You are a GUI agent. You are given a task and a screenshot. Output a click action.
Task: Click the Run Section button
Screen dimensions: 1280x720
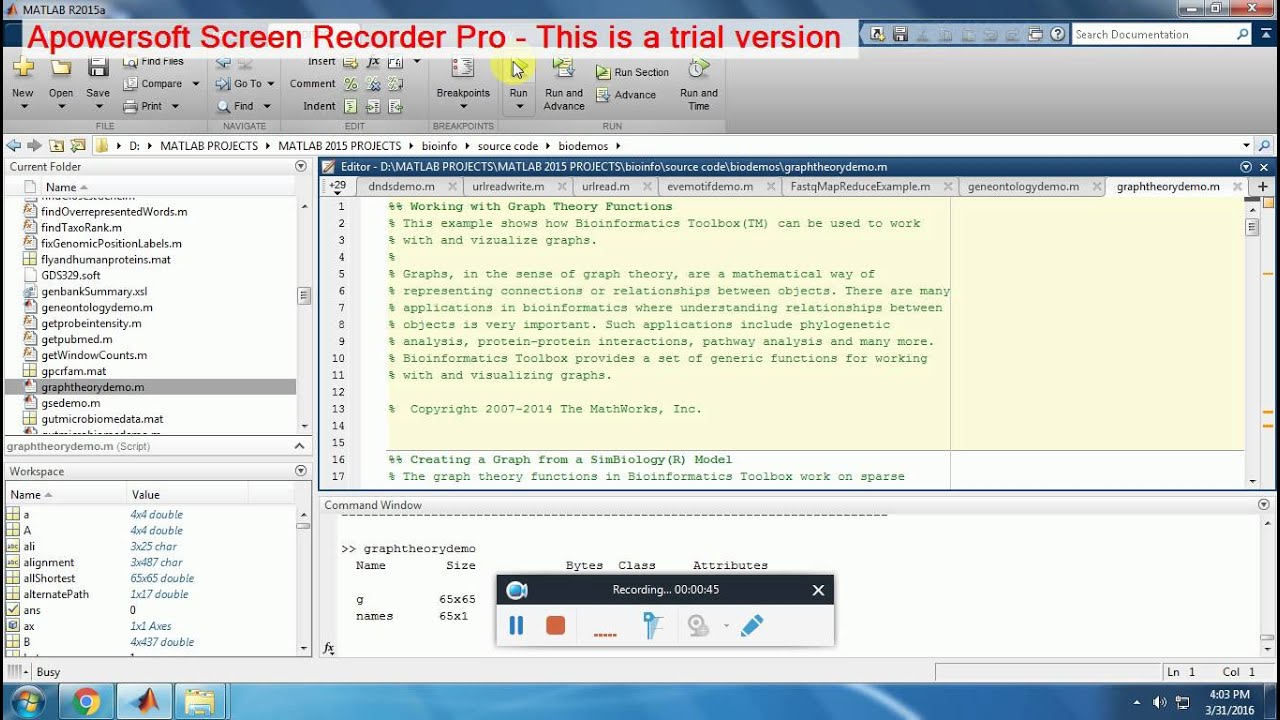(x=632, y=72)
